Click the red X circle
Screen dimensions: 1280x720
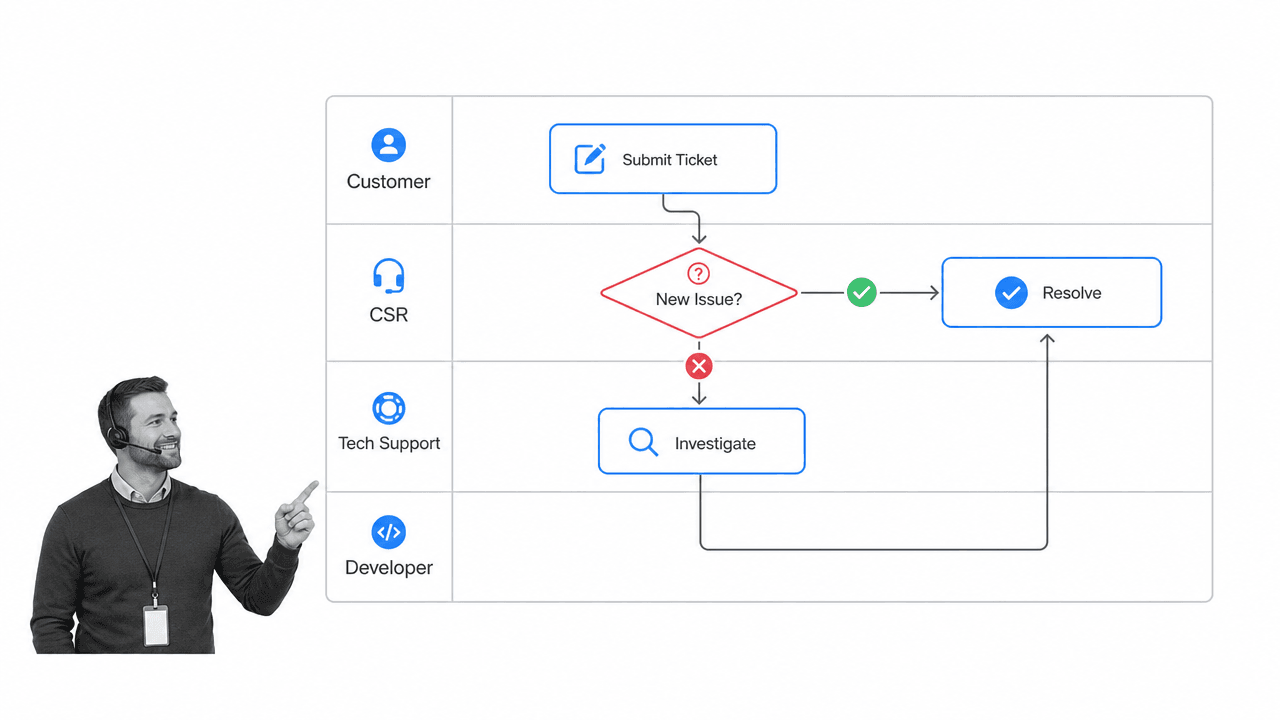[699, 366]
